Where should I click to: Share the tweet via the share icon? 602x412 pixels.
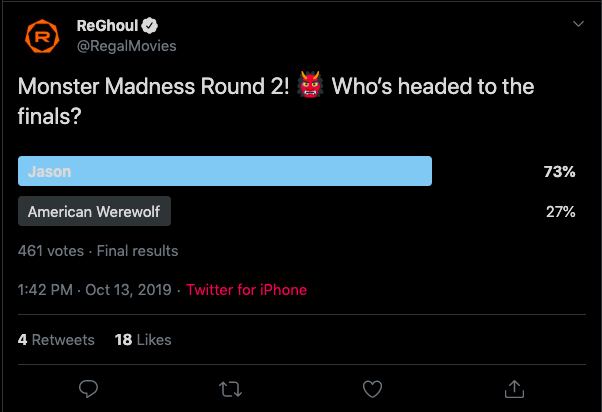pyautogui.click(x=514, y=387)
